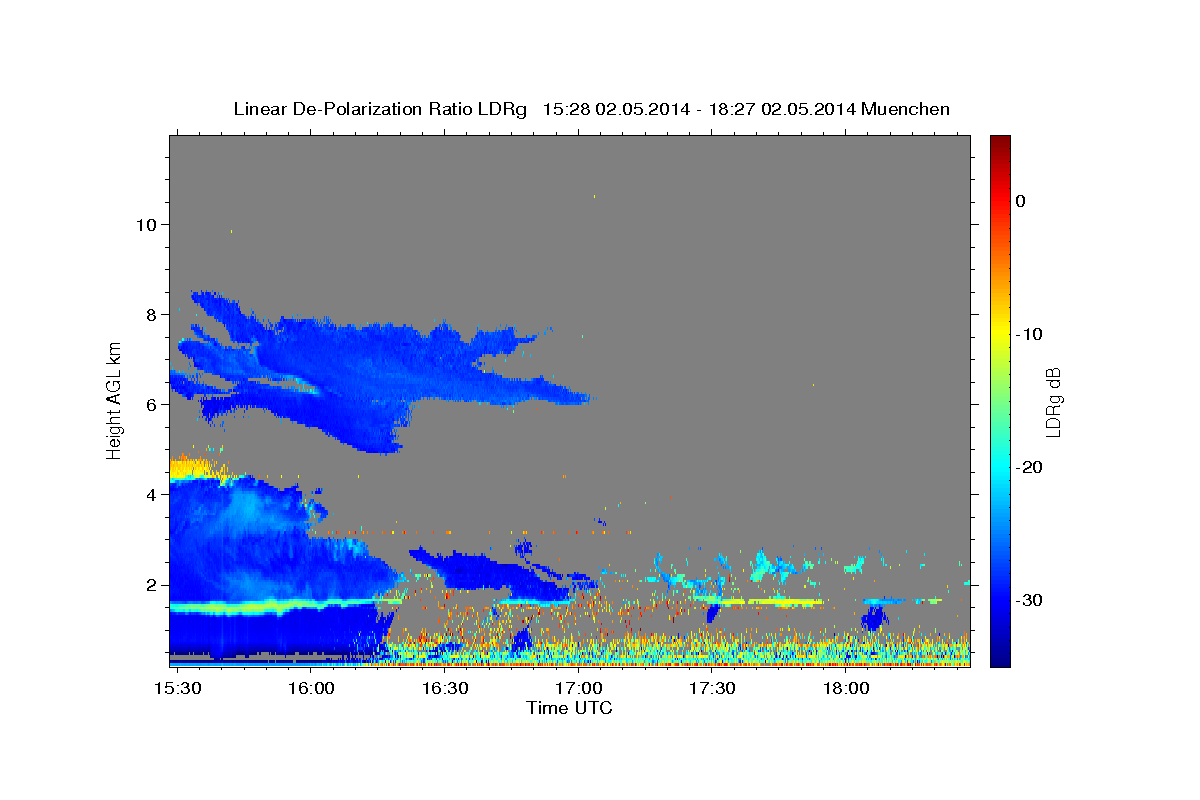Click the 17:30 time tick label

[712, 689]
